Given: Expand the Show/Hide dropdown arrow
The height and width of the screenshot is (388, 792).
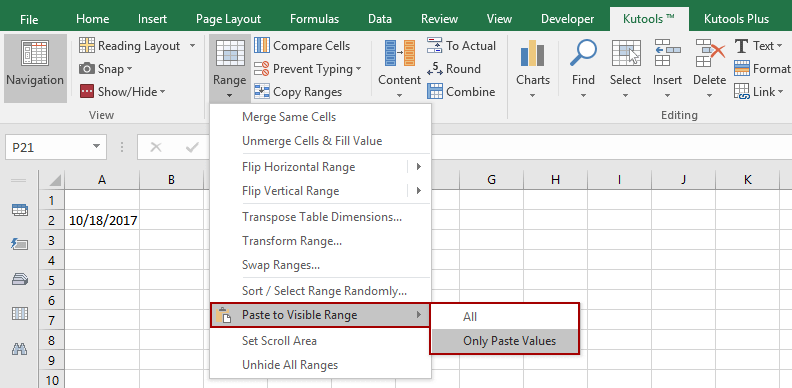Looking at the screenshot, I should click(x=163, y=92).
